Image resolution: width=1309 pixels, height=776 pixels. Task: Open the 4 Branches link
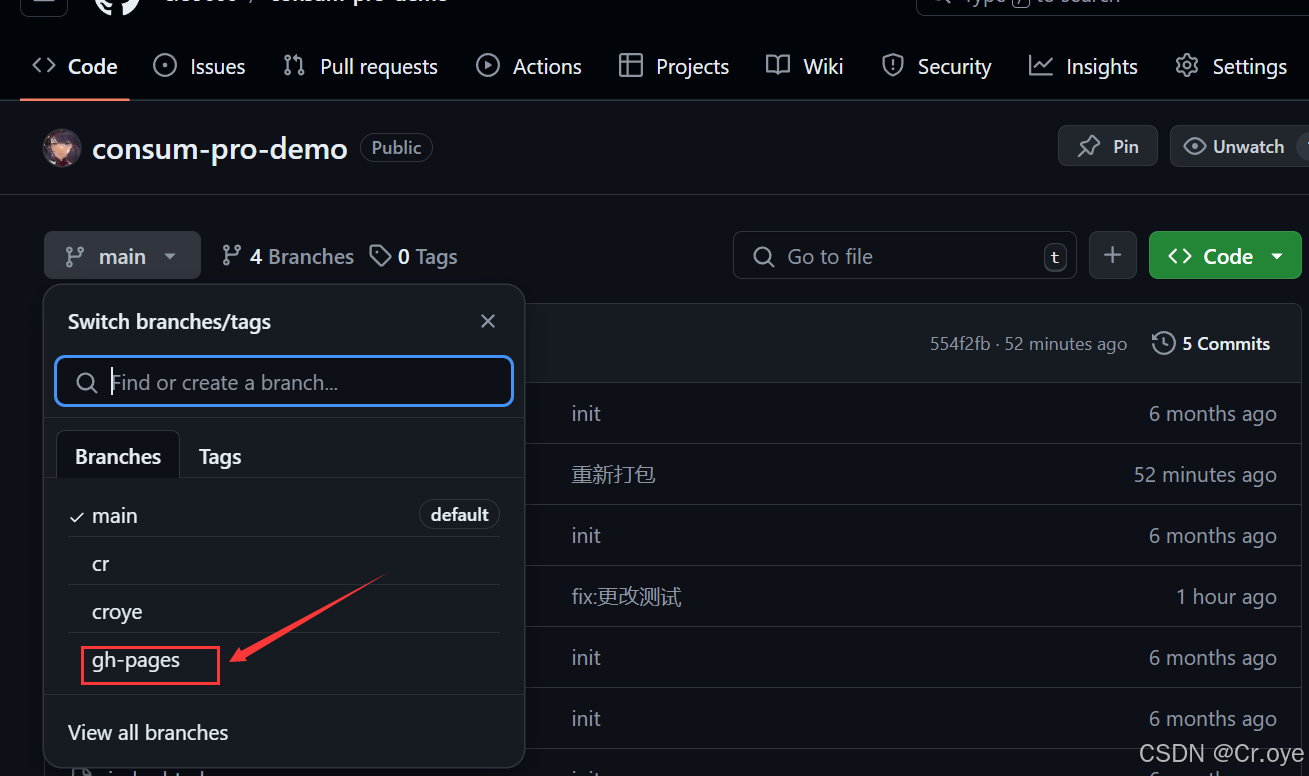[x=288, y=256]
